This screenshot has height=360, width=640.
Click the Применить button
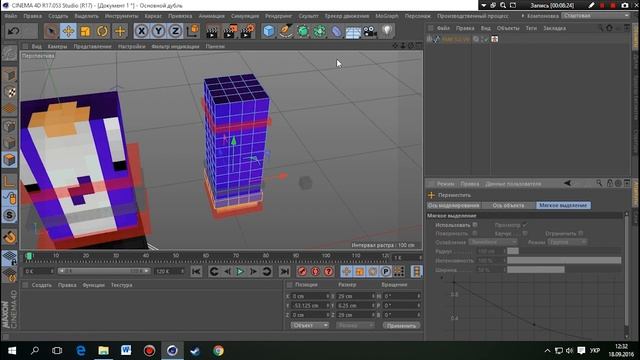pos(401,325)
